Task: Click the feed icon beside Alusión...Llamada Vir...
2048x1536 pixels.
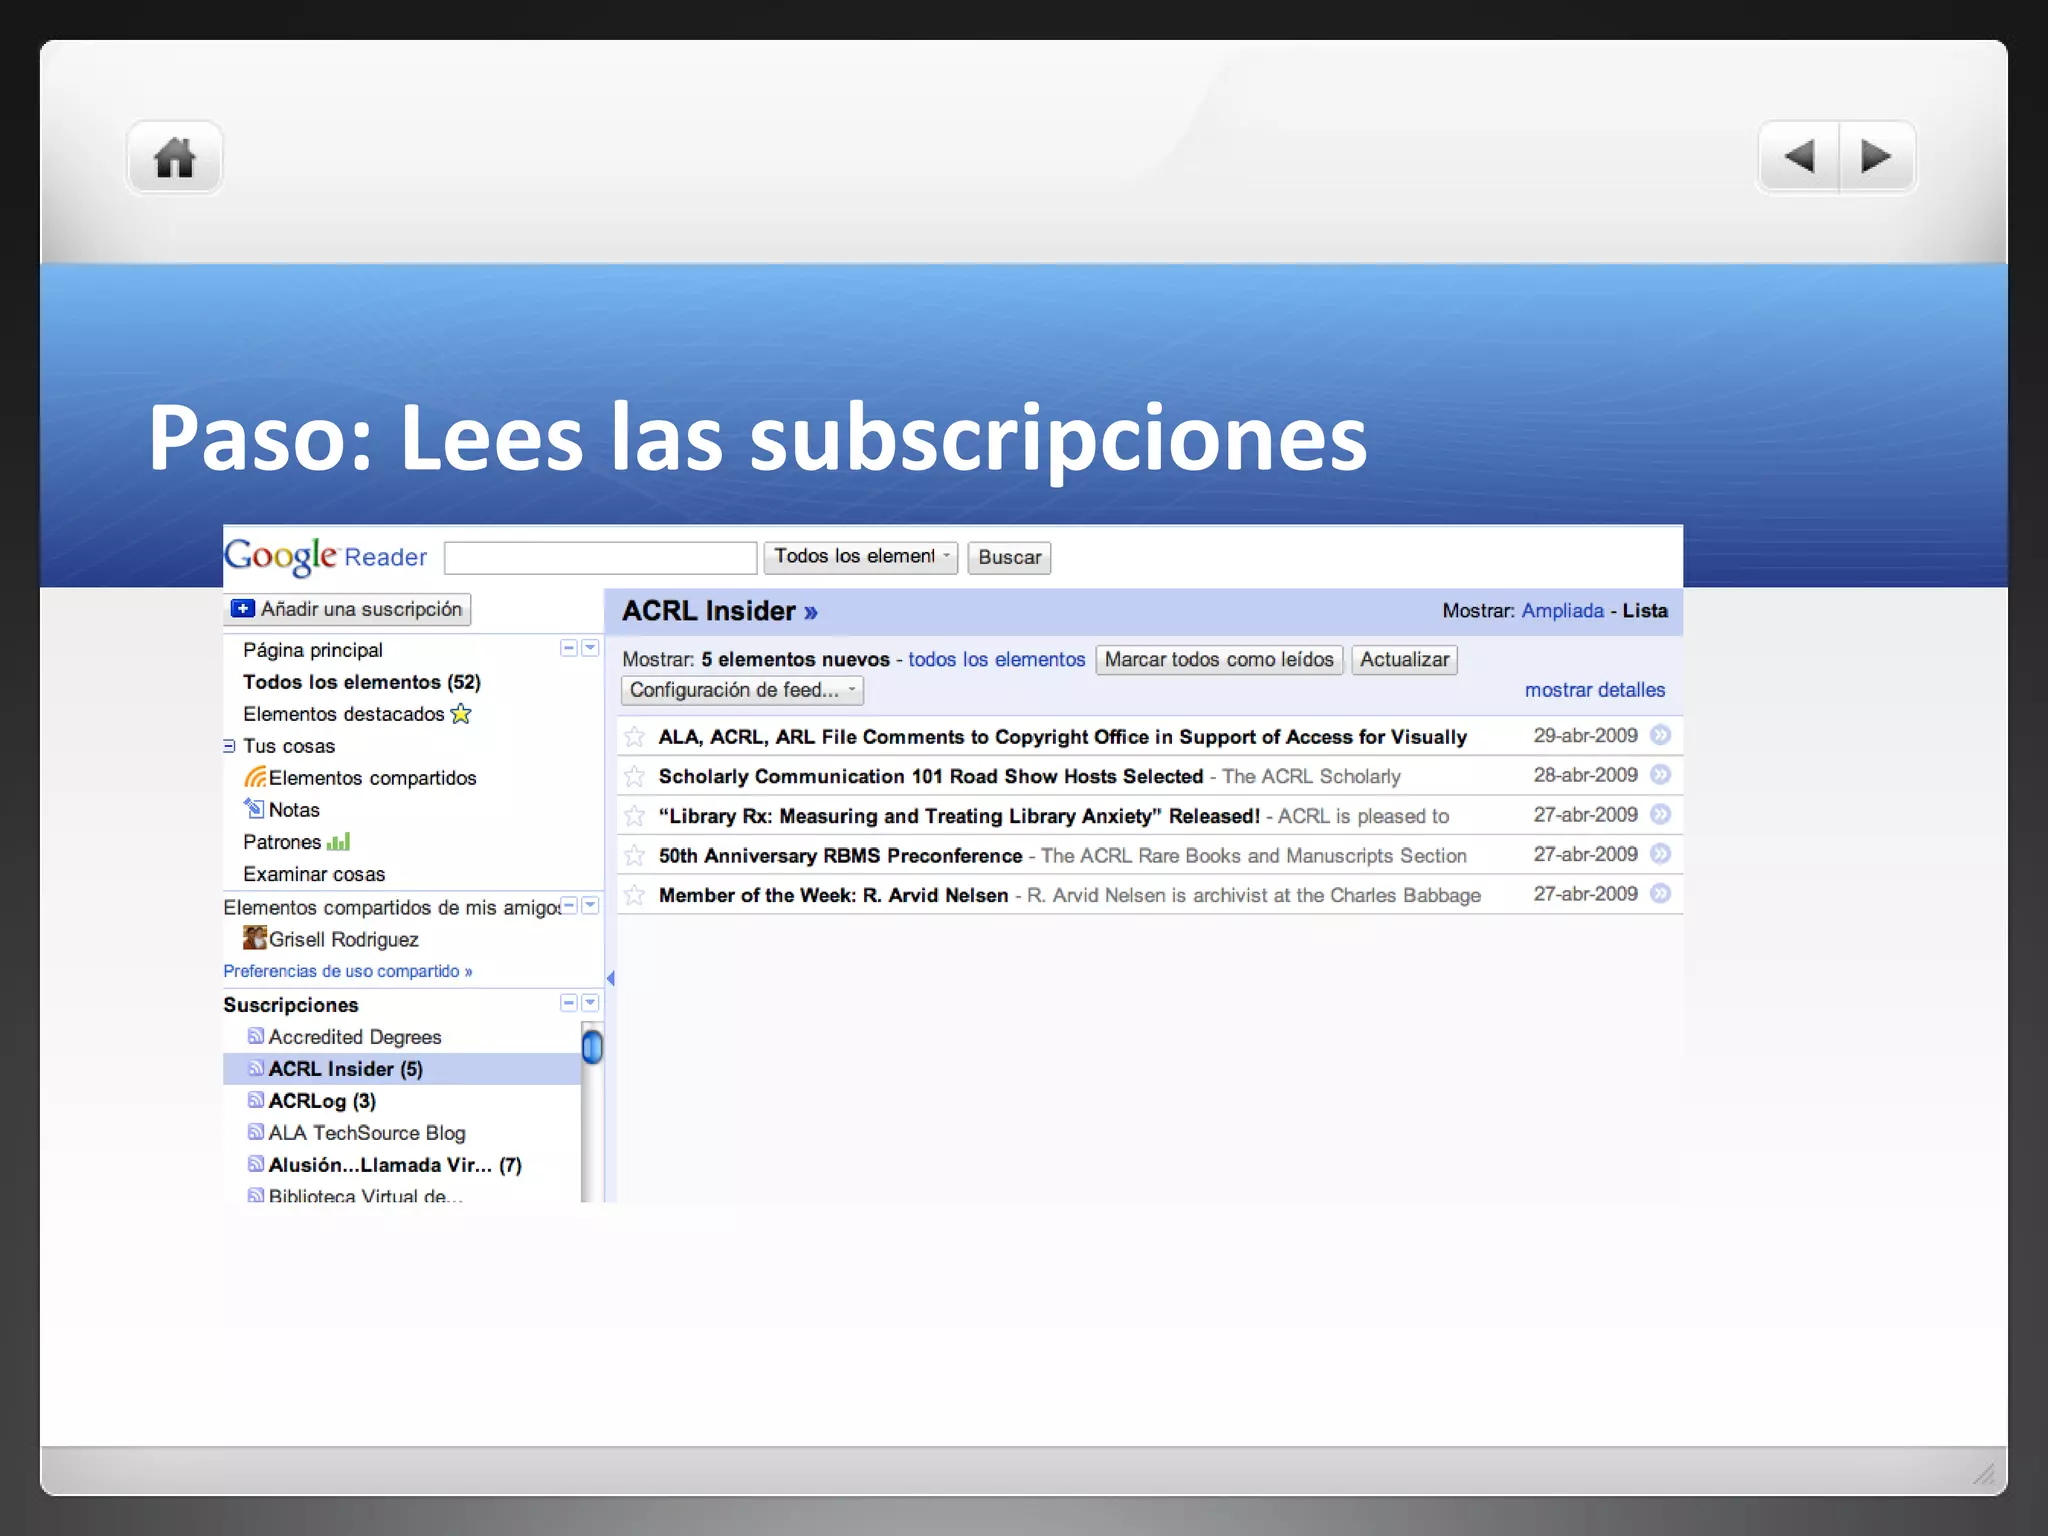Action: click(256, 1164)
